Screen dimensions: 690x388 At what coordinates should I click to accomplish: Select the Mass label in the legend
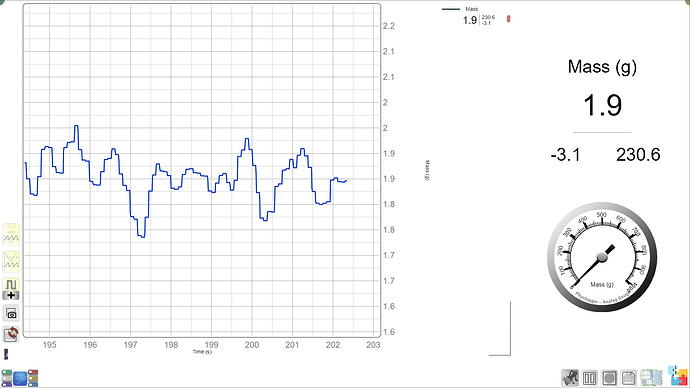pyautogui.click(x=471, y=9)
